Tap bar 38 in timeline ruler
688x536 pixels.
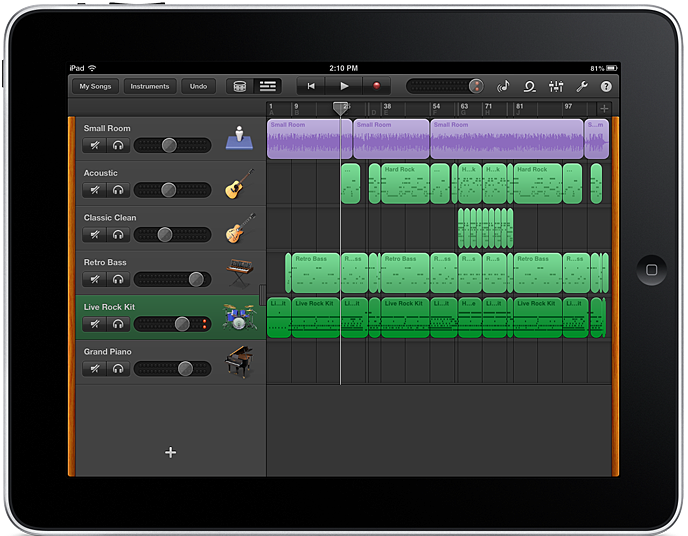(387, 106)
